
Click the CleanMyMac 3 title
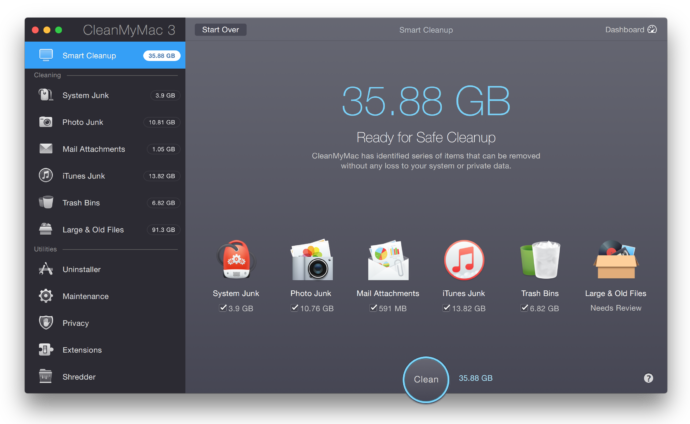pyautogui.click(x=129, y=29)
